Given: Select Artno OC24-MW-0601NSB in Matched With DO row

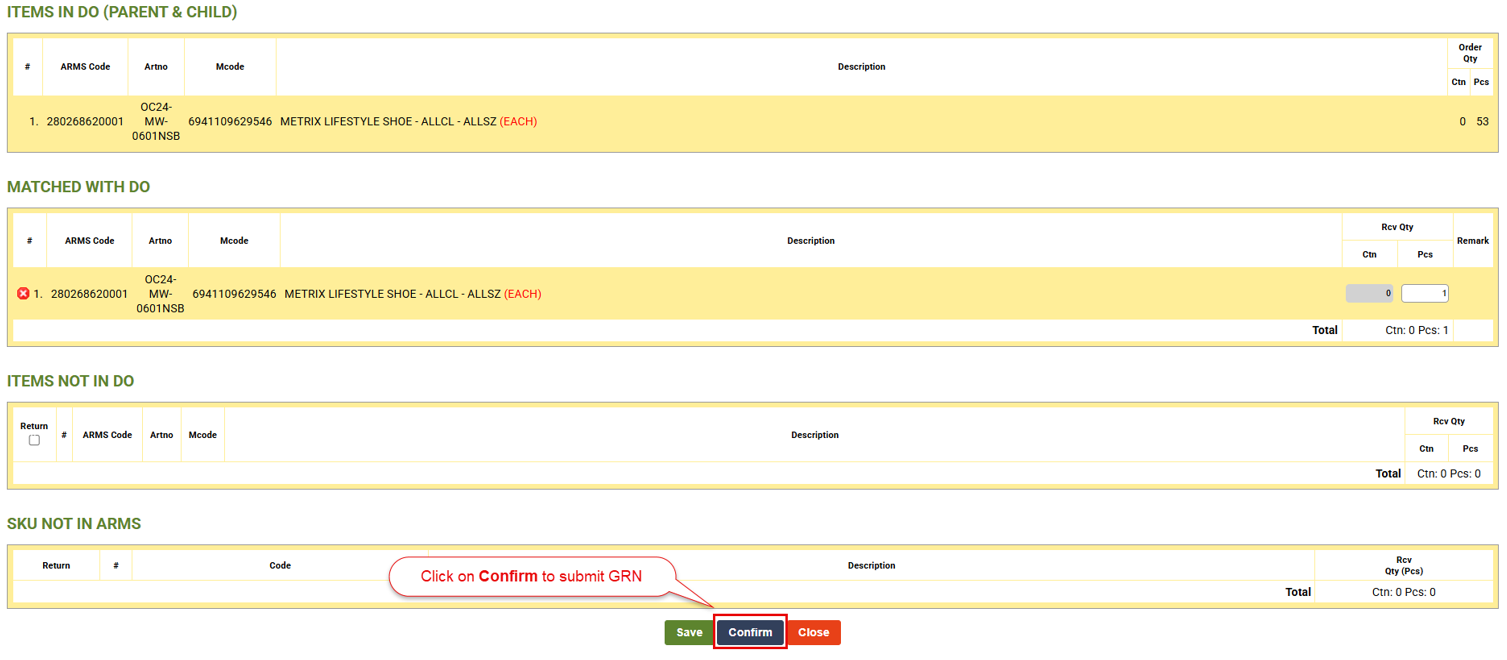Looking at the screenshot, I should click(160, 294).
